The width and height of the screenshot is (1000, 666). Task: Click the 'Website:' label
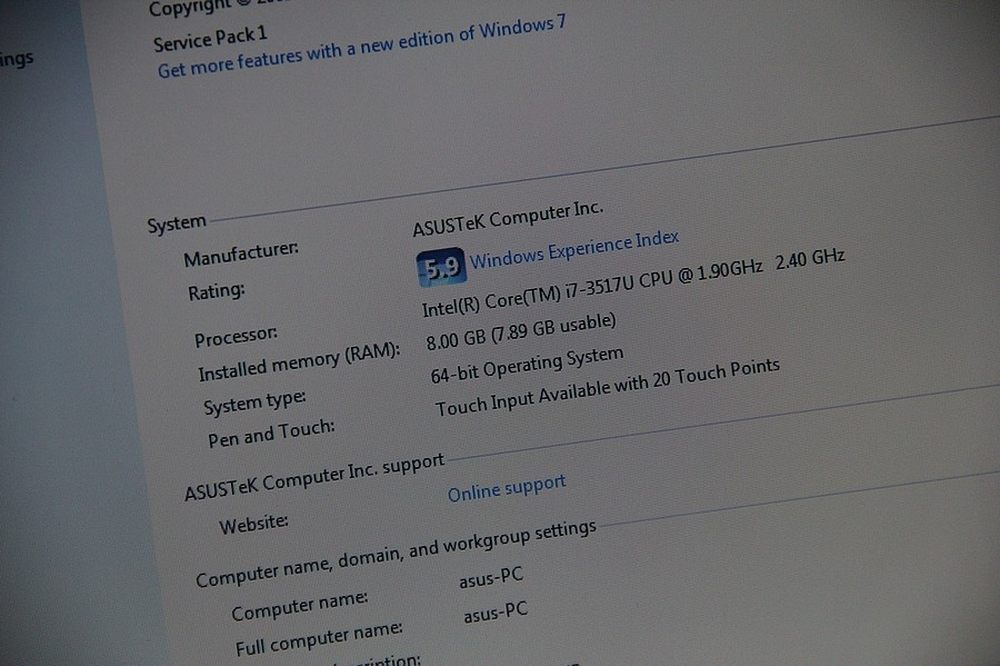254,524
